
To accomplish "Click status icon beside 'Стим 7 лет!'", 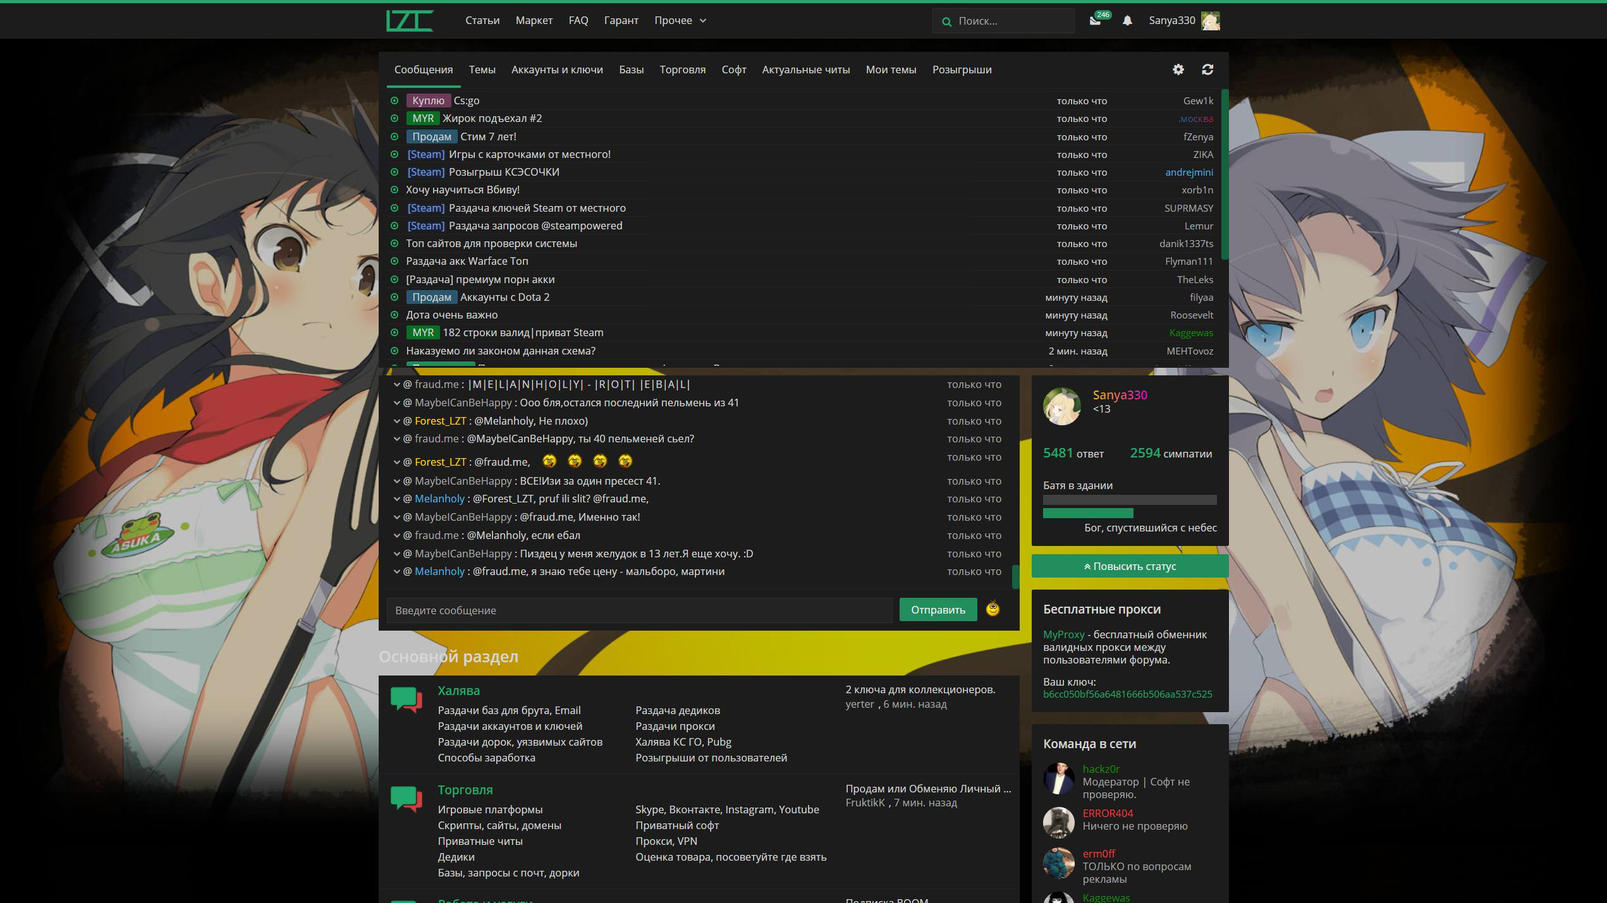I will (x=394, y=137).
